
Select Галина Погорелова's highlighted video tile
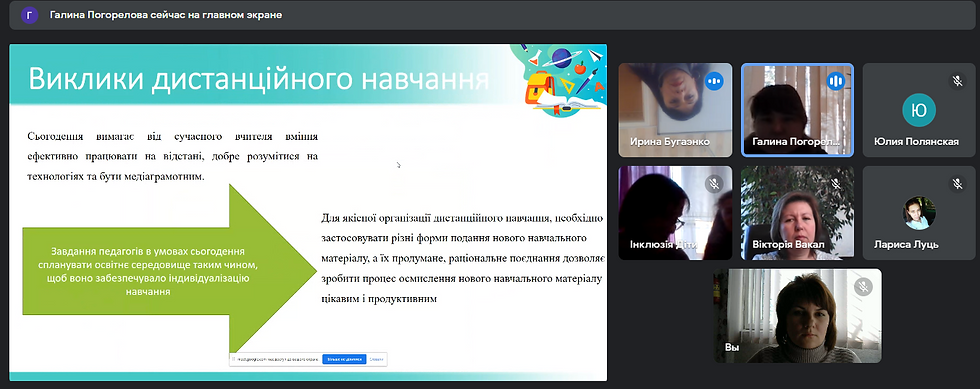(797, 109)
